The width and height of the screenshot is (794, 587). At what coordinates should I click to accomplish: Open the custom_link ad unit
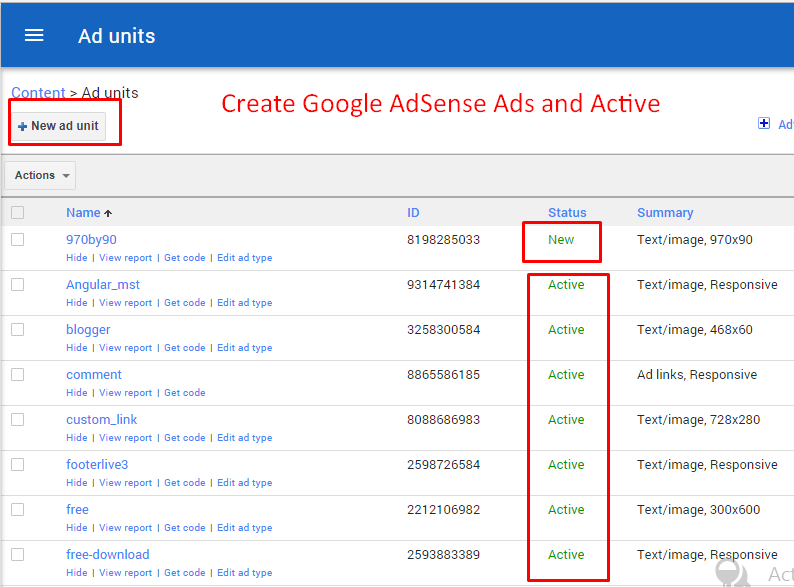pyautogui.click(x=101, y=420)
